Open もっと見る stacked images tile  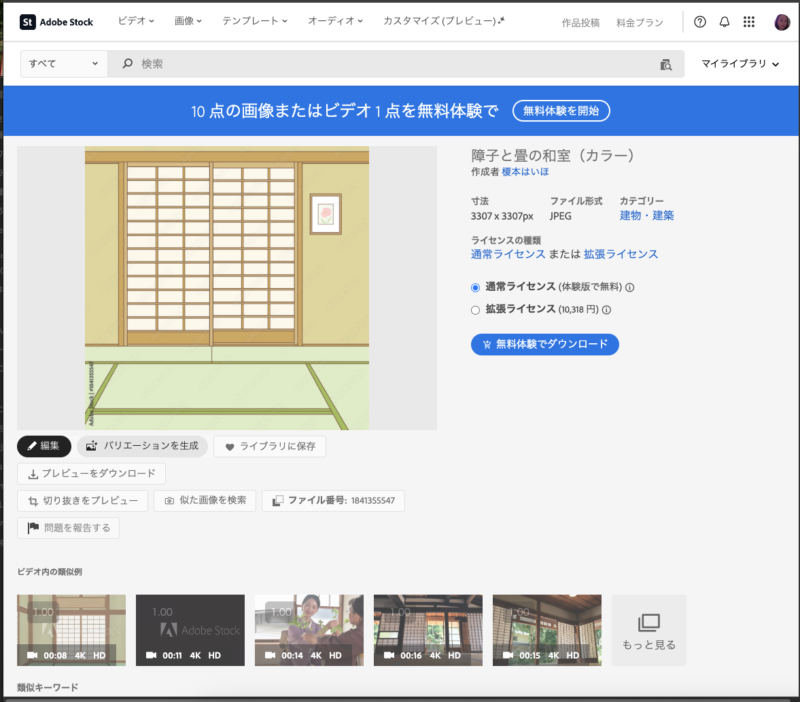point(648,630)
